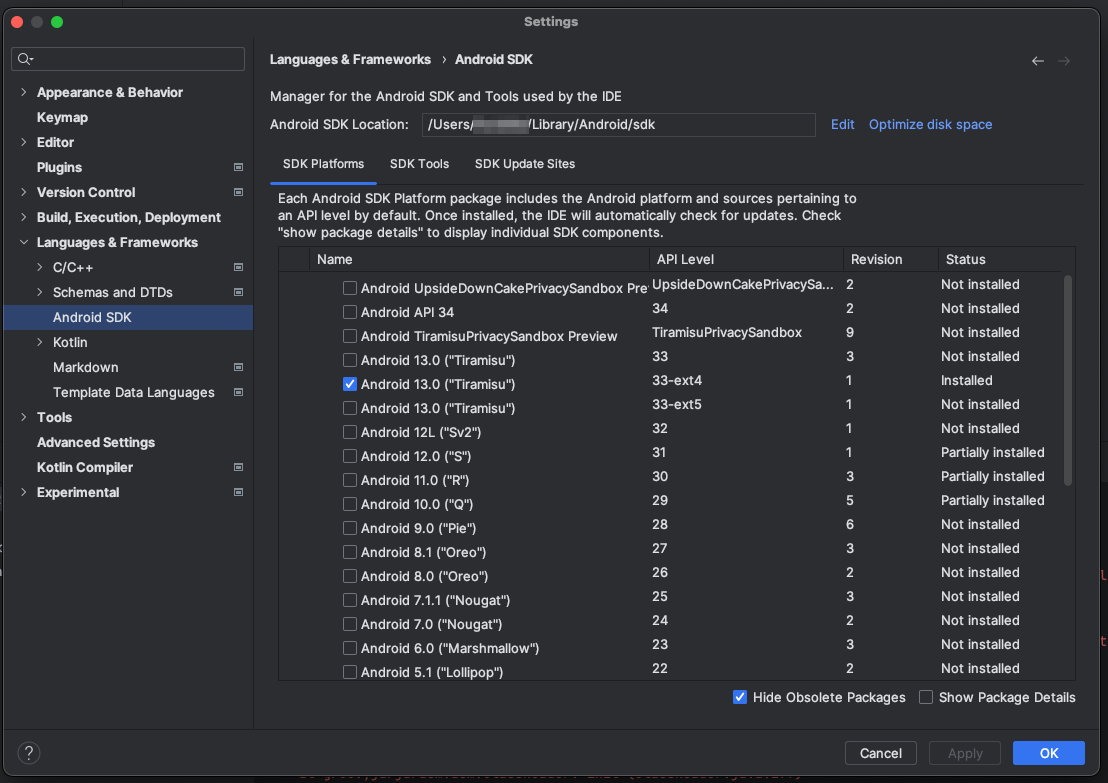Expand the Kotlin settings node
Image resolution: width=1108 pixels, height=783 pixels.
click(x=40, y=342)
